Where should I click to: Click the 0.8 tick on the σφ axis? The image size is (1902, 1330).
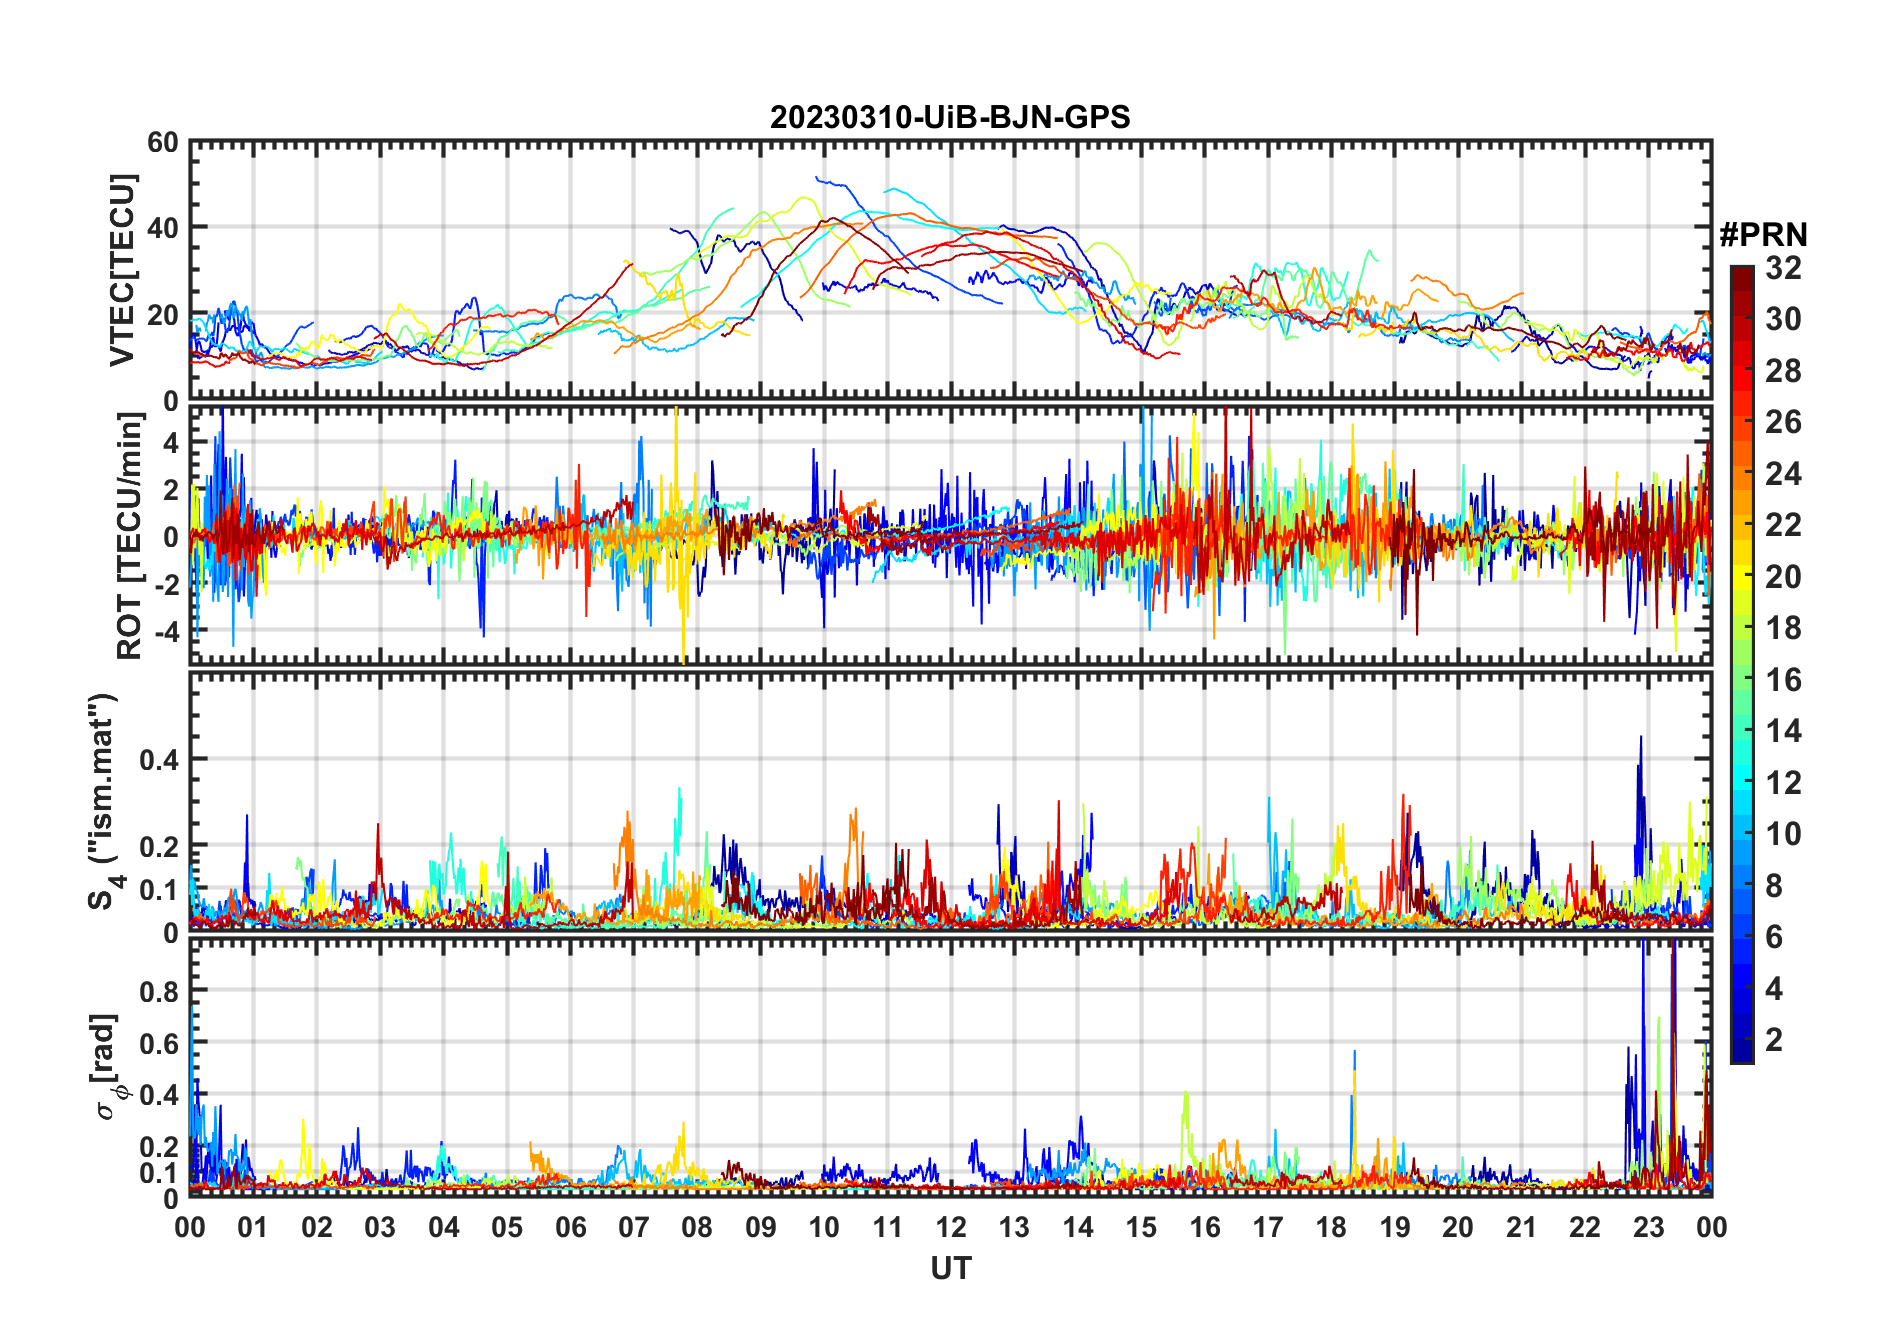[x=158, y=991]
